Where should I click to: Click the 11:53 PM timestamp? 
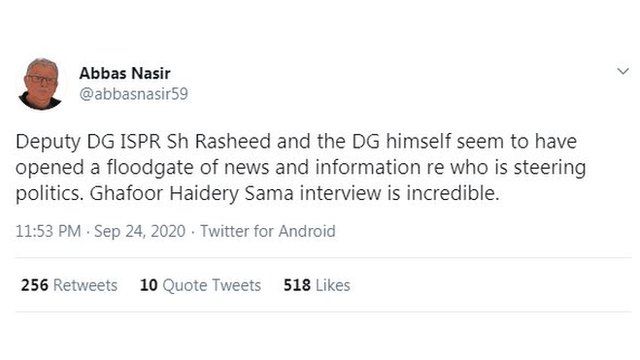point(48,231)
